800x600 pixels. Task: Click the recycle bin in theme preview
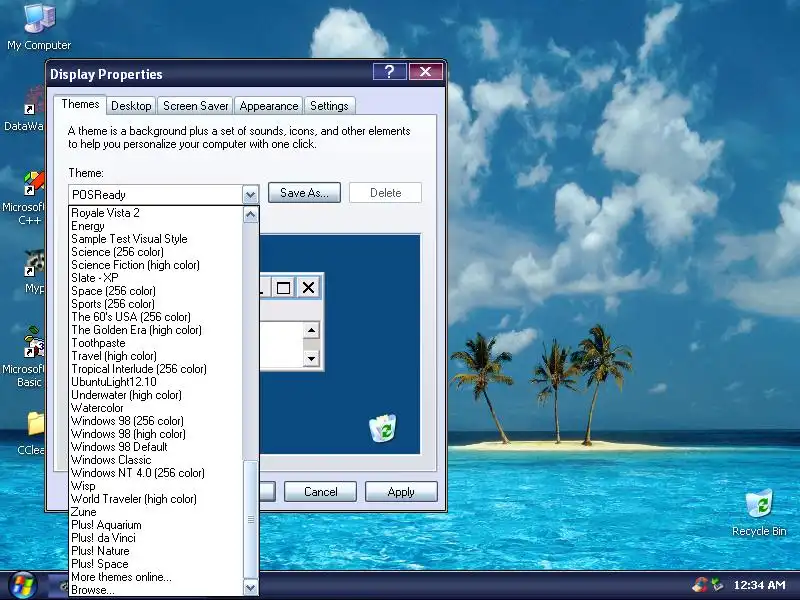tap(383, 428)
